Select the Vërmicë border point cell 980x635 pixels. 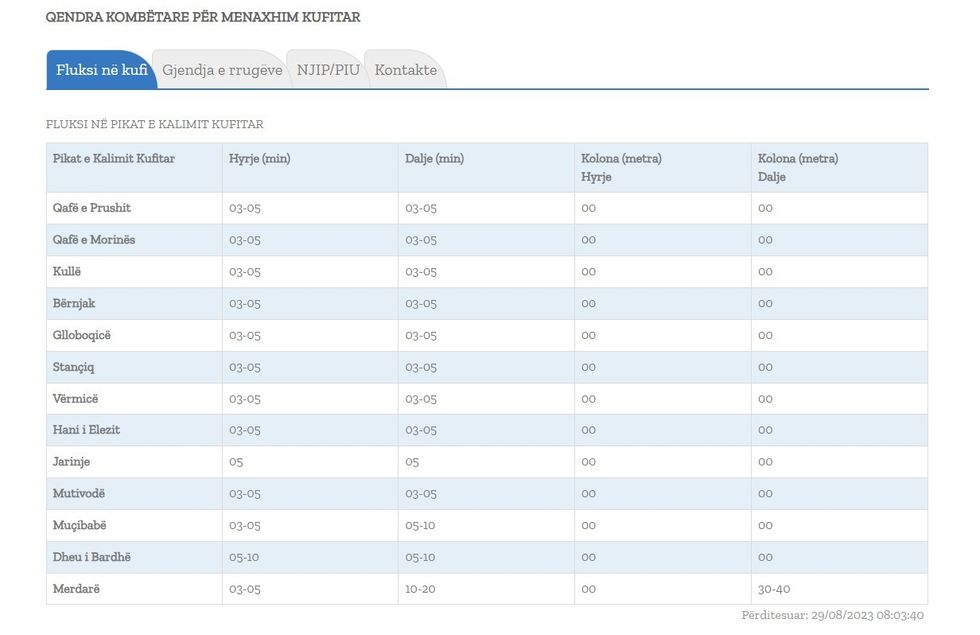[x=76, y=399]
